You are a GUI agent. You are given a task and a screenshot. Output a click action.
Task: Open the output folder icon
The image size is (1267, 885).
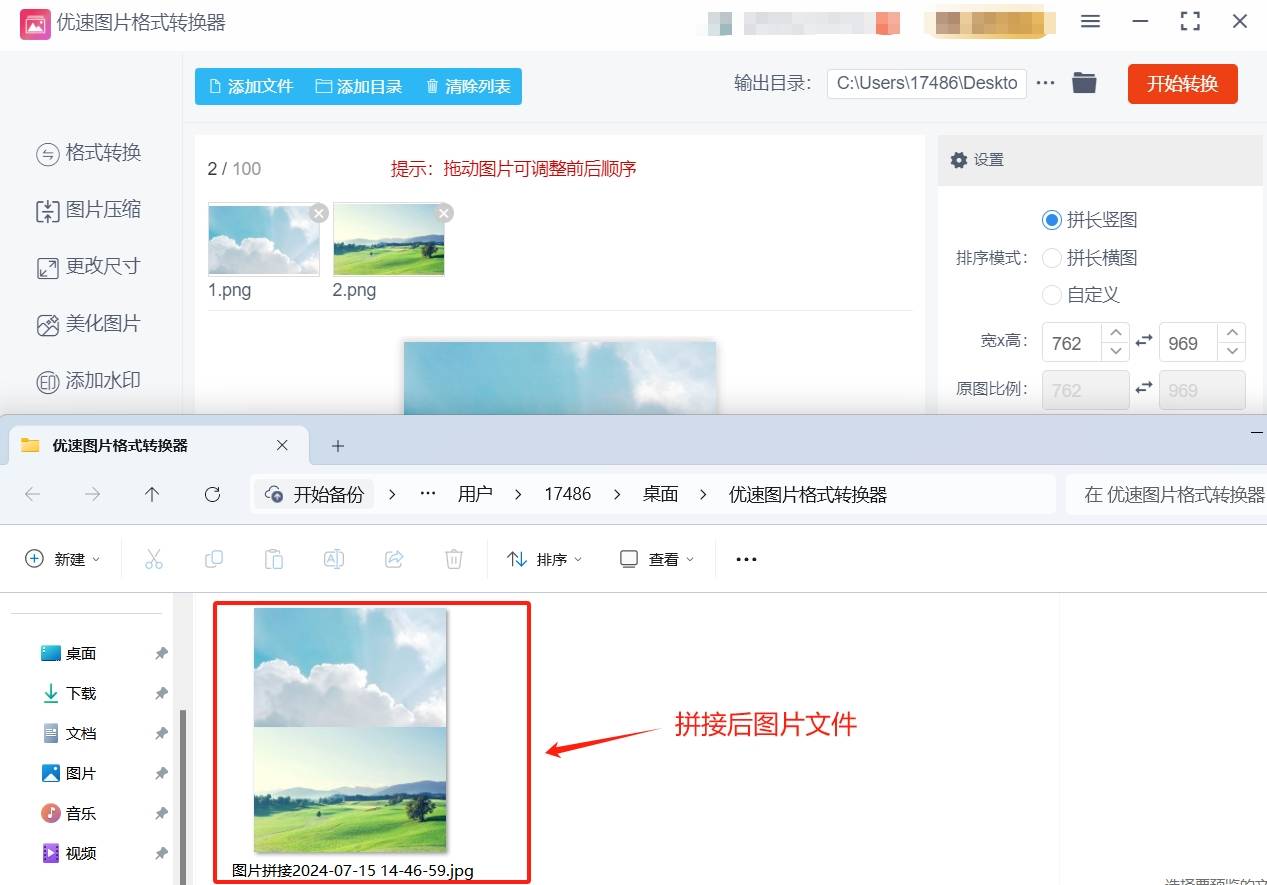click(x=1084, y=83)
